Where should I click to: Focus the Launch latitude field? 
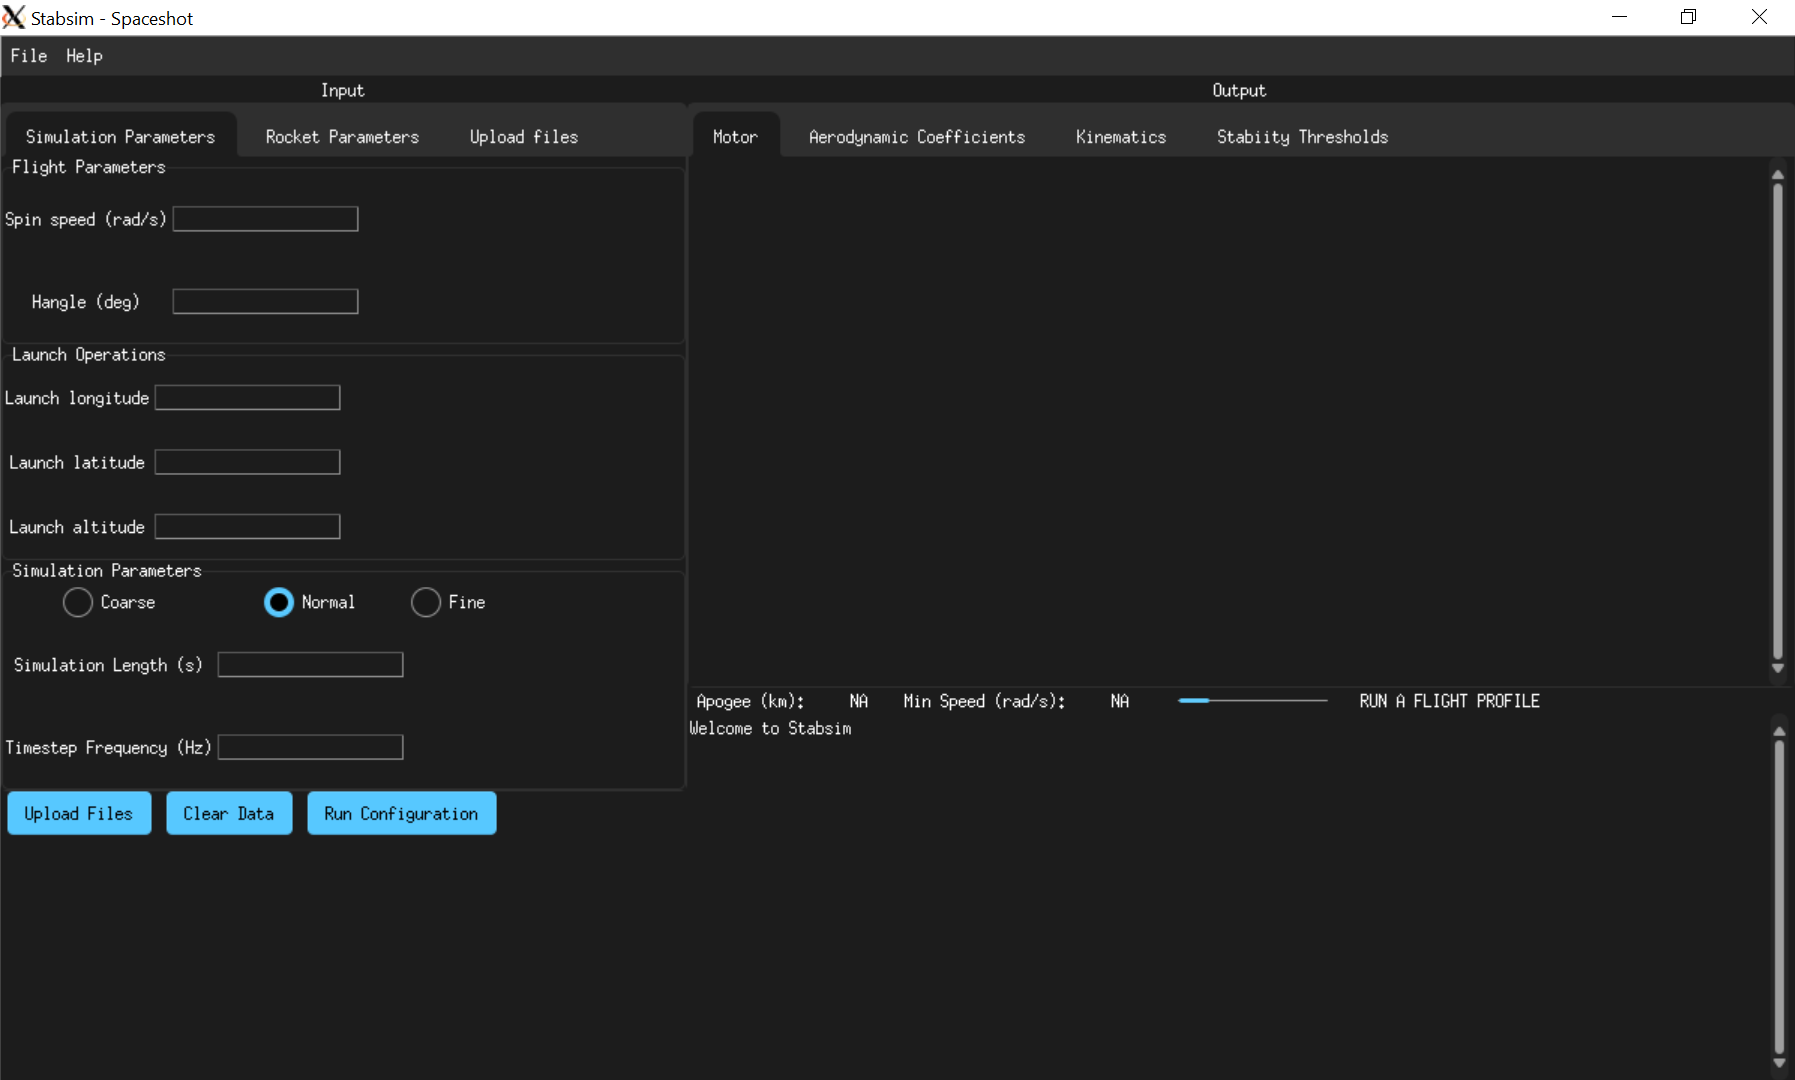pyautogui.click(x=248, y=462)
